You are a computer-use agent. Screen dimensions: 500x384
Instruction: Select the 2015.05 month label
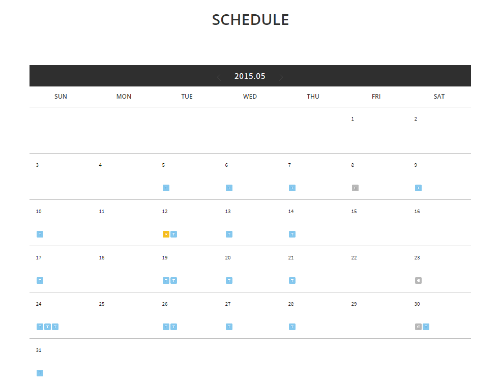point(250,76)
